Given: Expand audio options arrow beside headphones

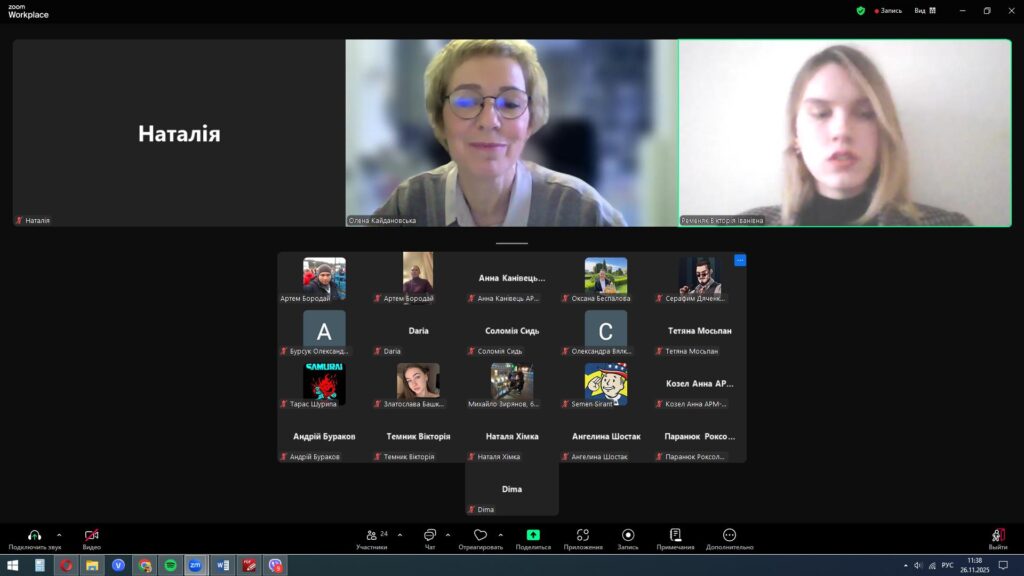Looking at the screenshot, I should coord(59,534).
